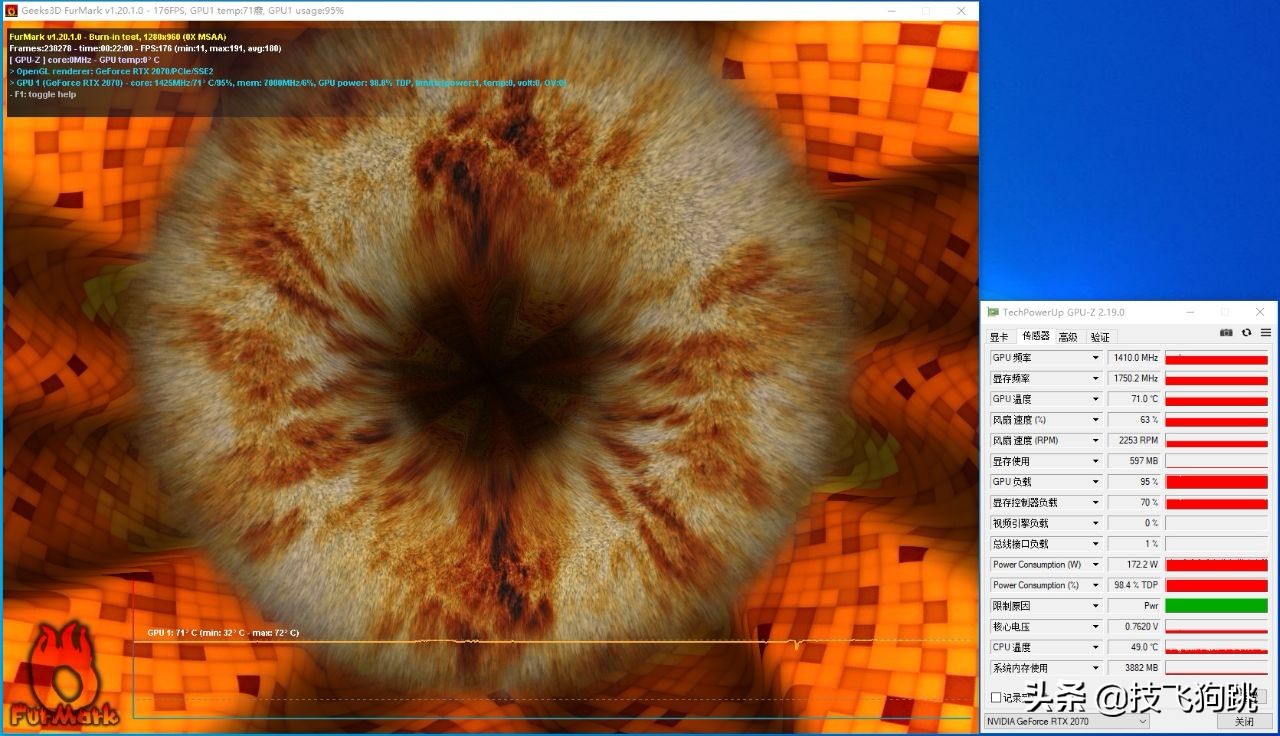Switch to the 显卡 tab
The width and height of the screenshot is (1280, 736).
point(999,337)
